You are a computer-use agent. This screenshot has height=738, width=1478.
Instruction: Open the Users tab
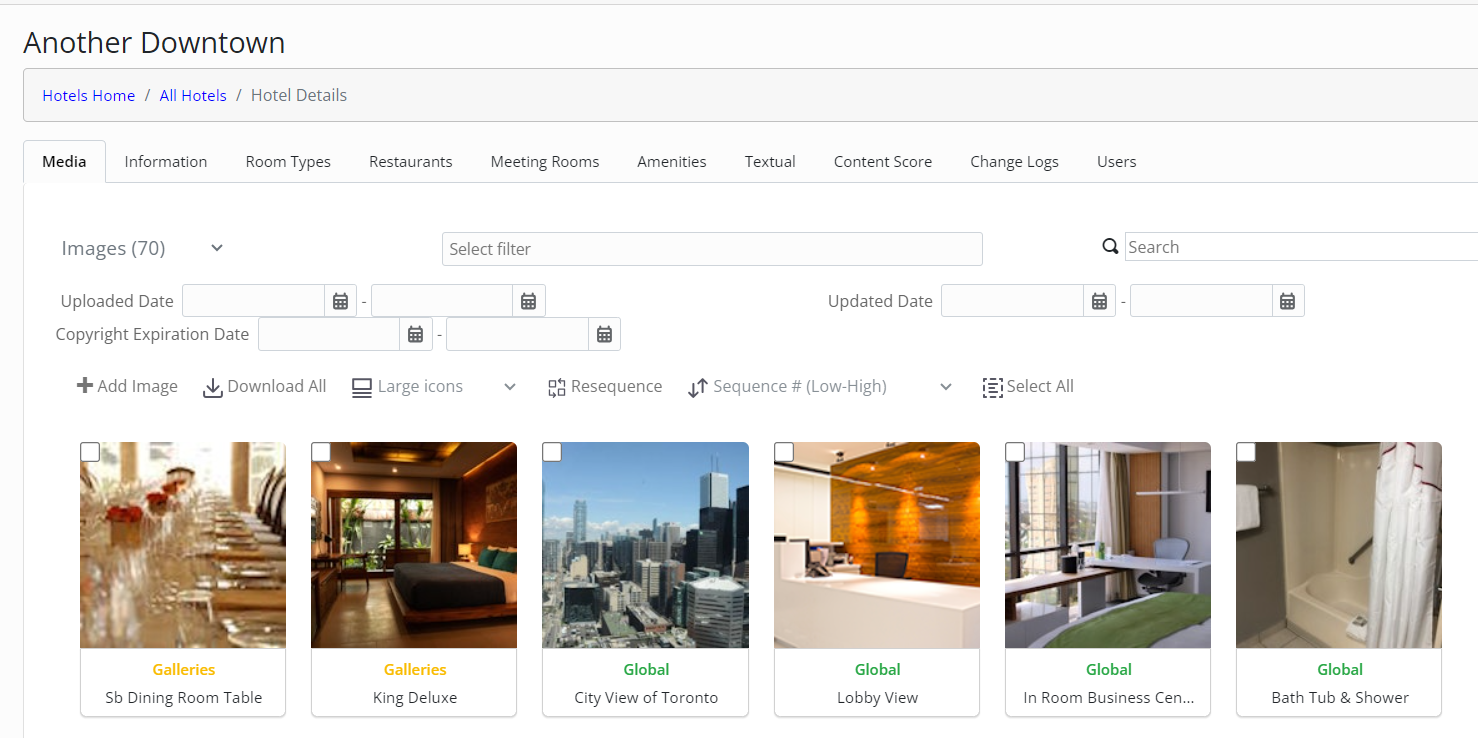point(1117,161)
